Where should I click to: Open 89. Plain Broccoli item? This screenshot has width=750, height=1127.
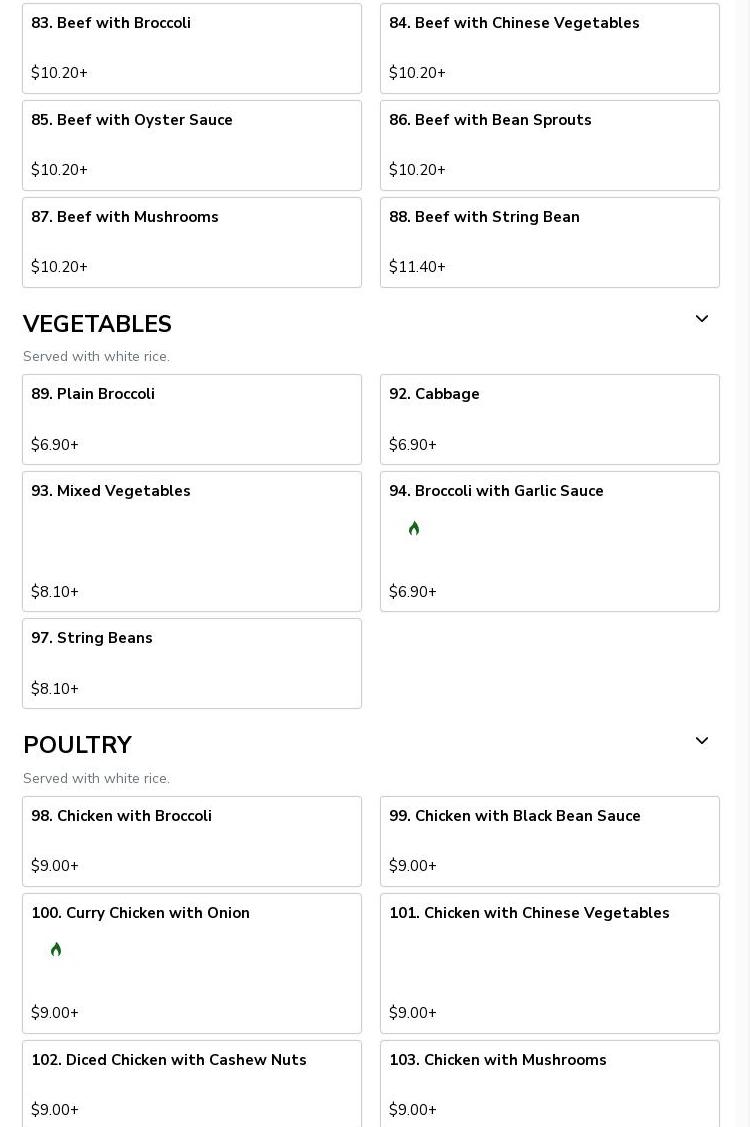coord(191,419)
